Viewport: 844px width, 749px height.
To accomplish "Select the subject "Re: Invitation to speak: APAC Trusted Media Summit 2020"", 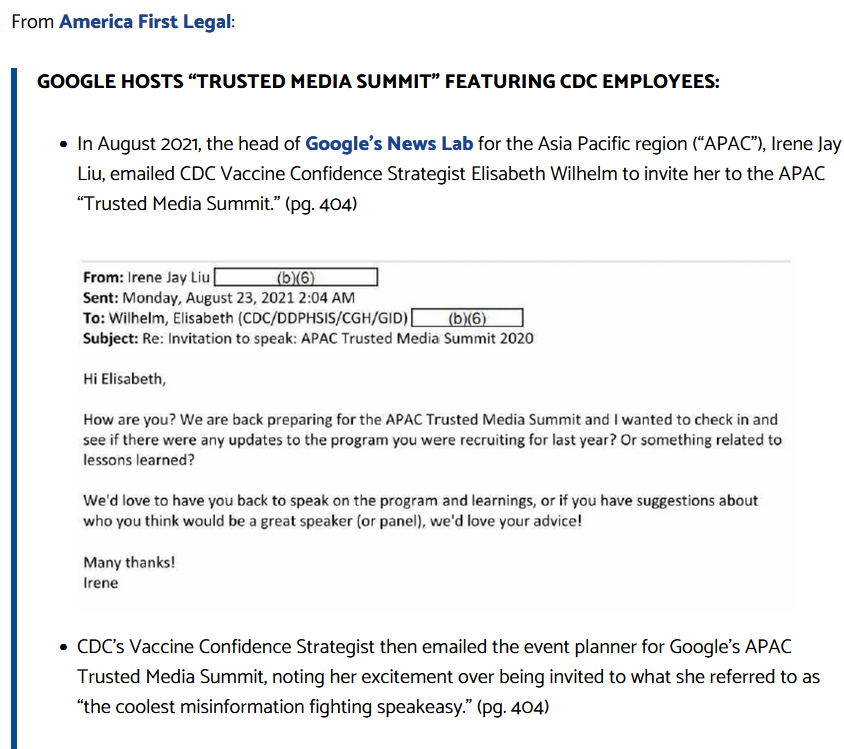I will [x=337, y=338].
